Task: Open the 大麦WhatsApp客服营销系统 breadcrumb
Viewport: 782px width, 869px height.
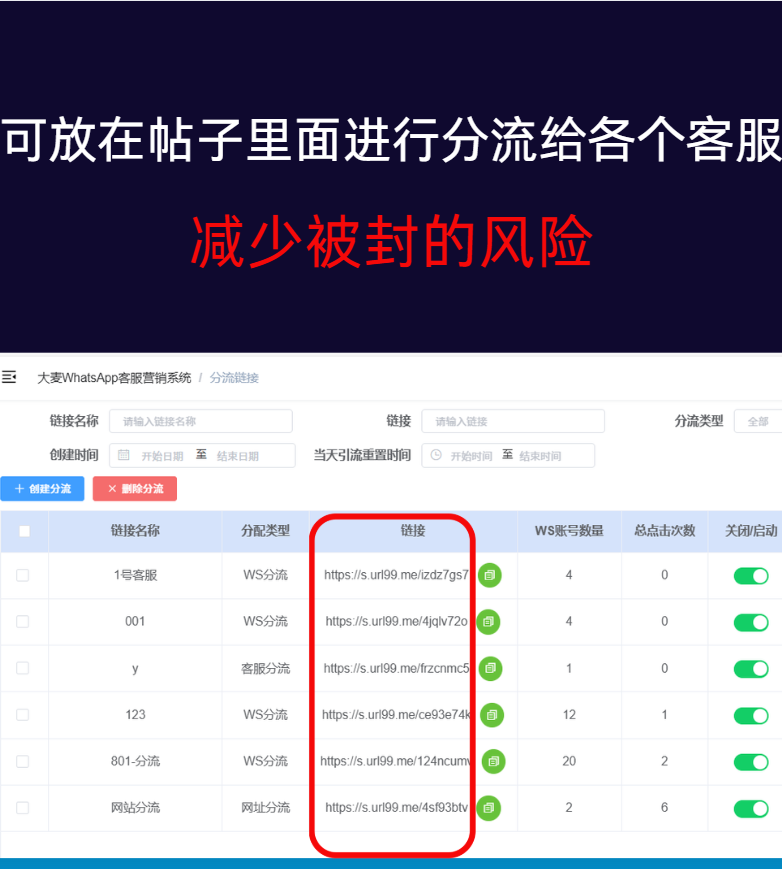Action: click(x=114, y=378)
